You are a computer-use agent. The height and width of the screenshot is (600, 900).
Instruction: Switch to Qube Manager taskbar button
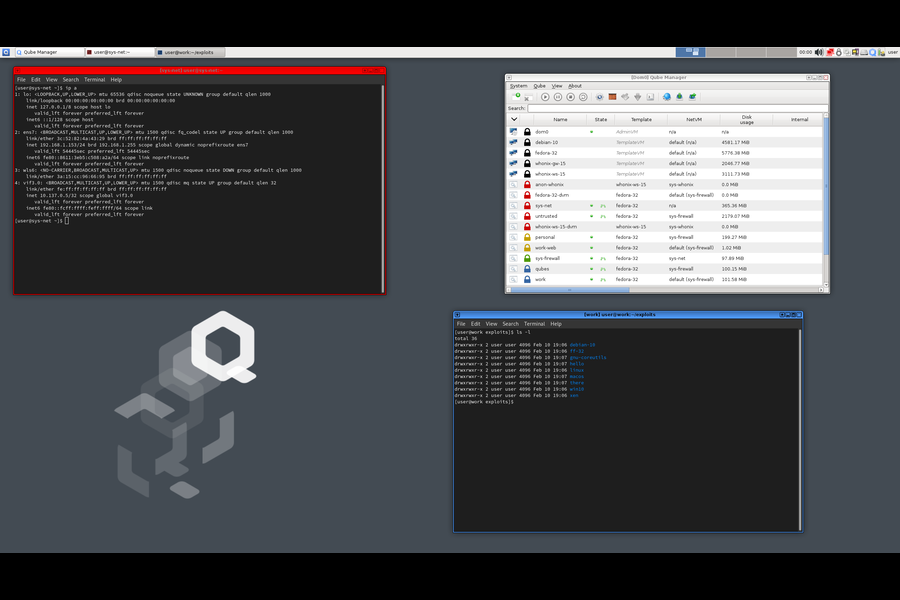coord(49,52)
